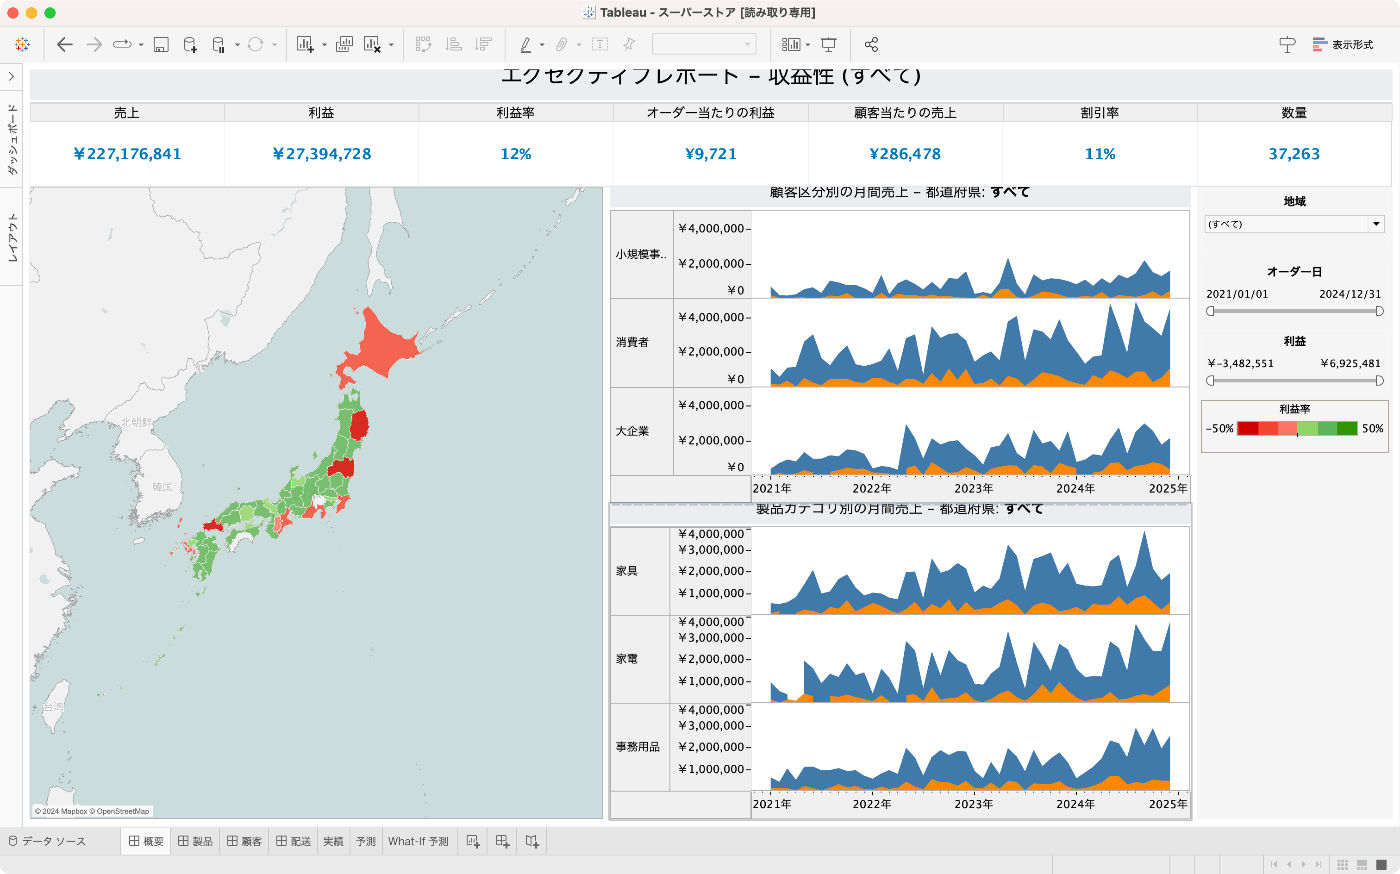Switch to the 予測 tab
This screenshot has height=874, width=1400.
point(366,841)
